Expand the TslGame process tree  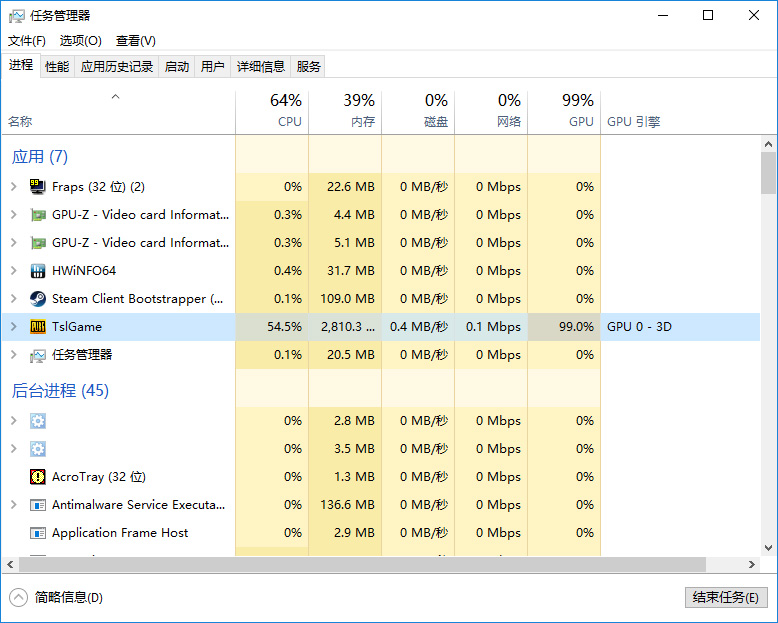[x=13, y=327]
